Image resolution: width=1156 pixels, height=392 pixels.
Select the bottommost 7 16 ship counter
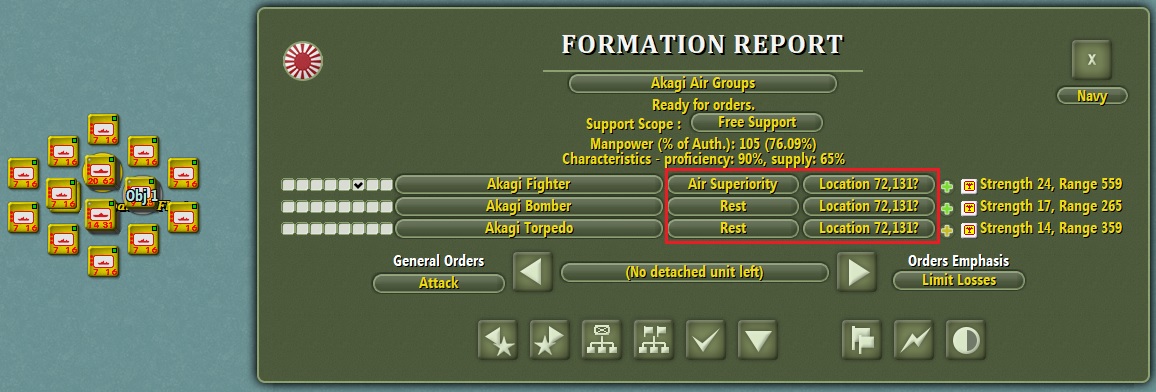tap(103, 261)
